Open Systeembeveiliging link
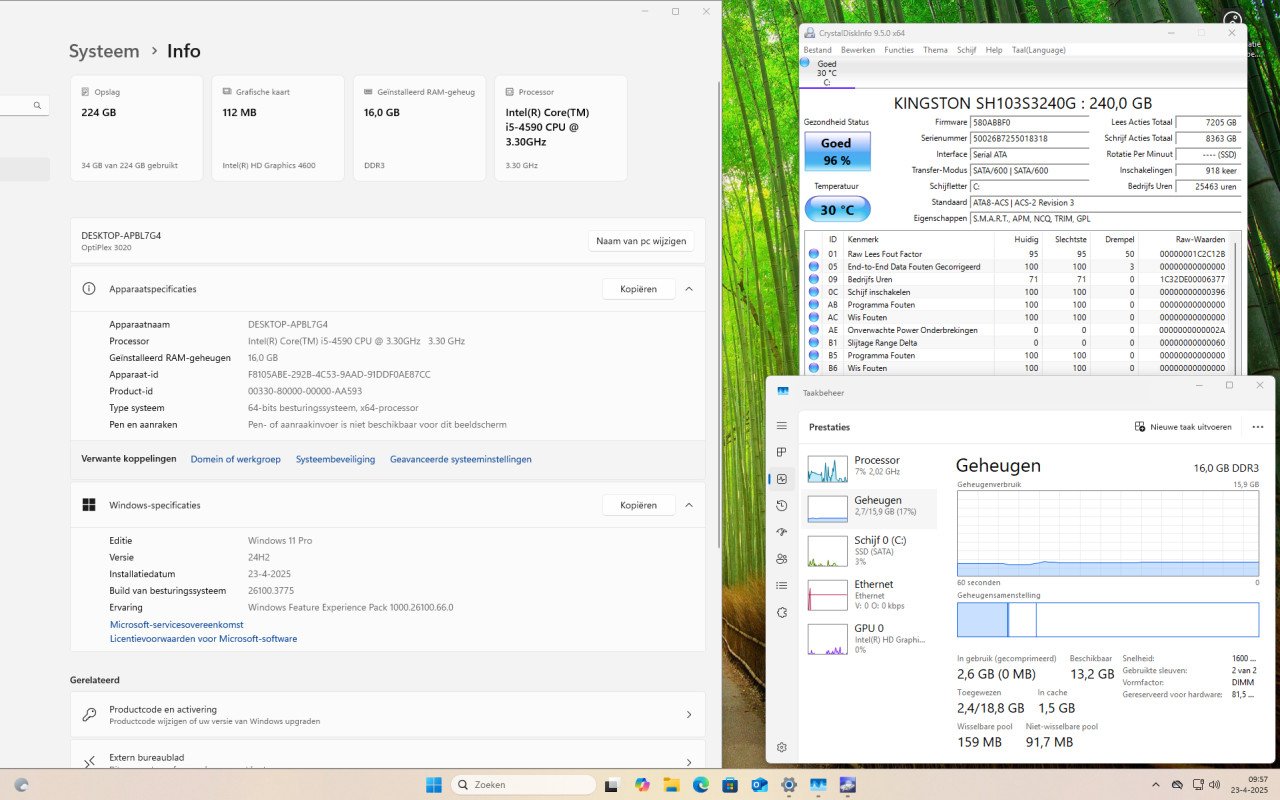1280x800 pixels. click(335, 459)
